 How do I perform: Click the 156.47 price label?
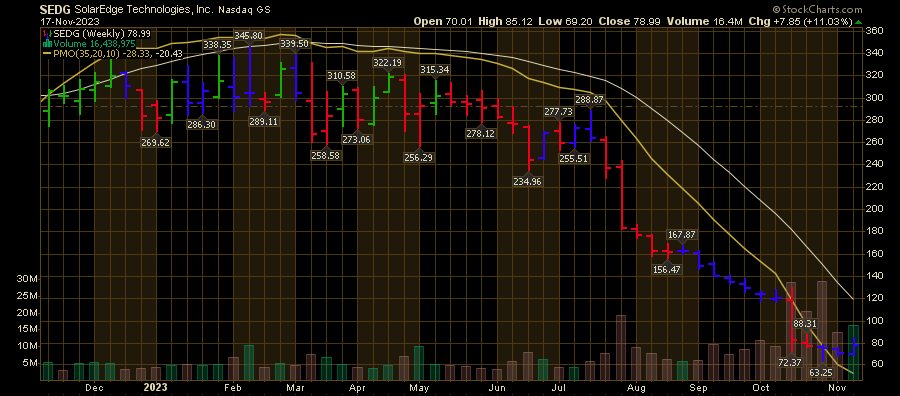pos(666,269)
